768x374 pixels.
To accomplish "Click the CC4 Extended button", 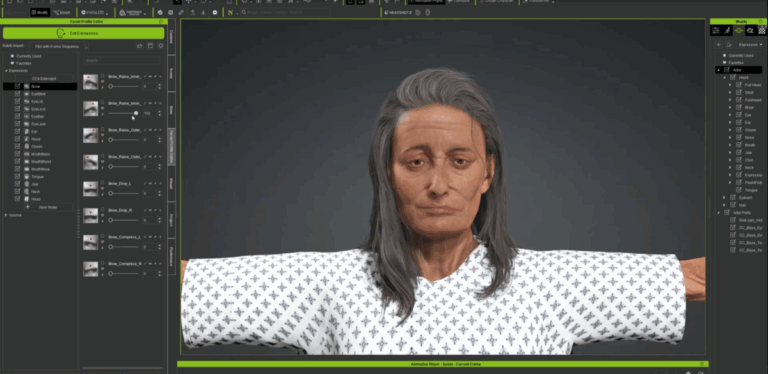I will (44, 78).
